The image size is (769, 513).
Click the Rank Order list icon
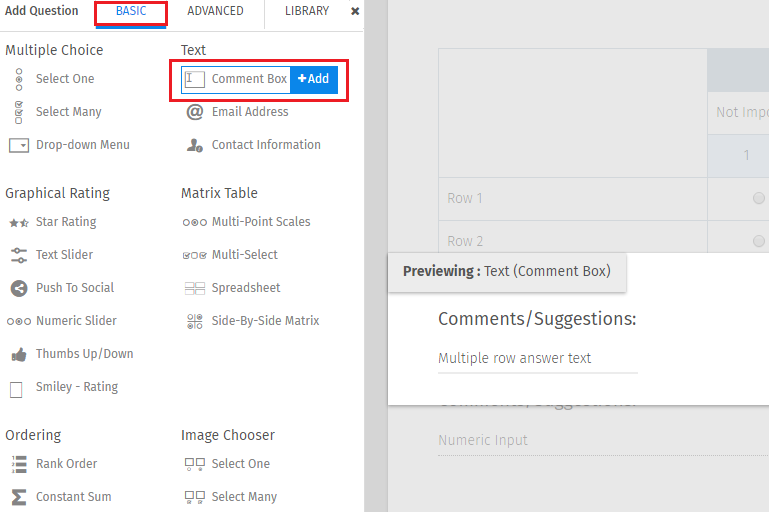(x=19, y=464)
